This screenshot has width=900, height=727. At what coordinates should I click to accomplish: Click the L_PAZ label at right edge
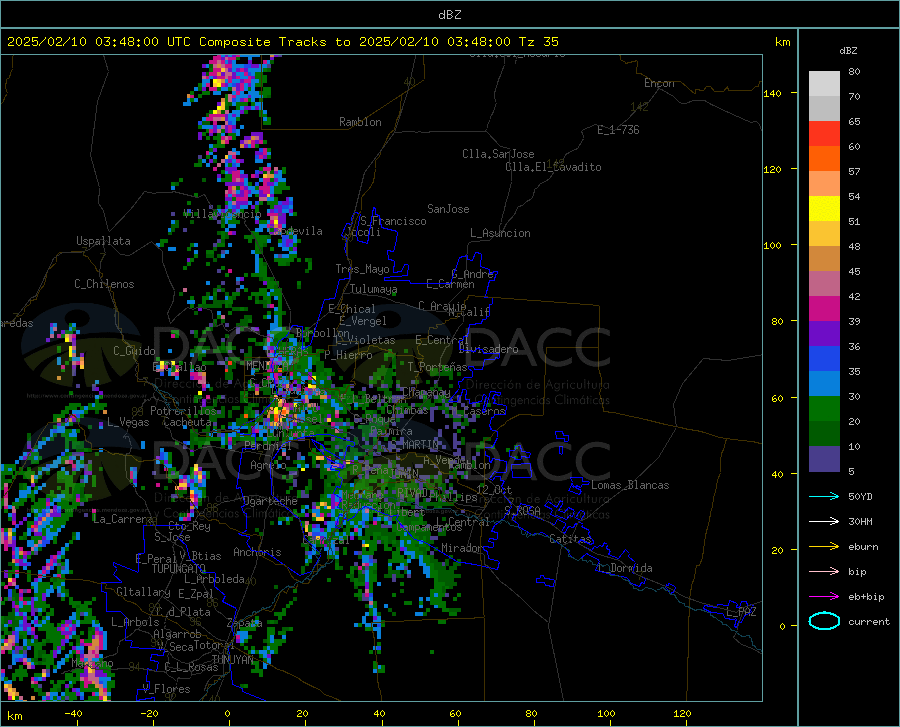point(741,612)
